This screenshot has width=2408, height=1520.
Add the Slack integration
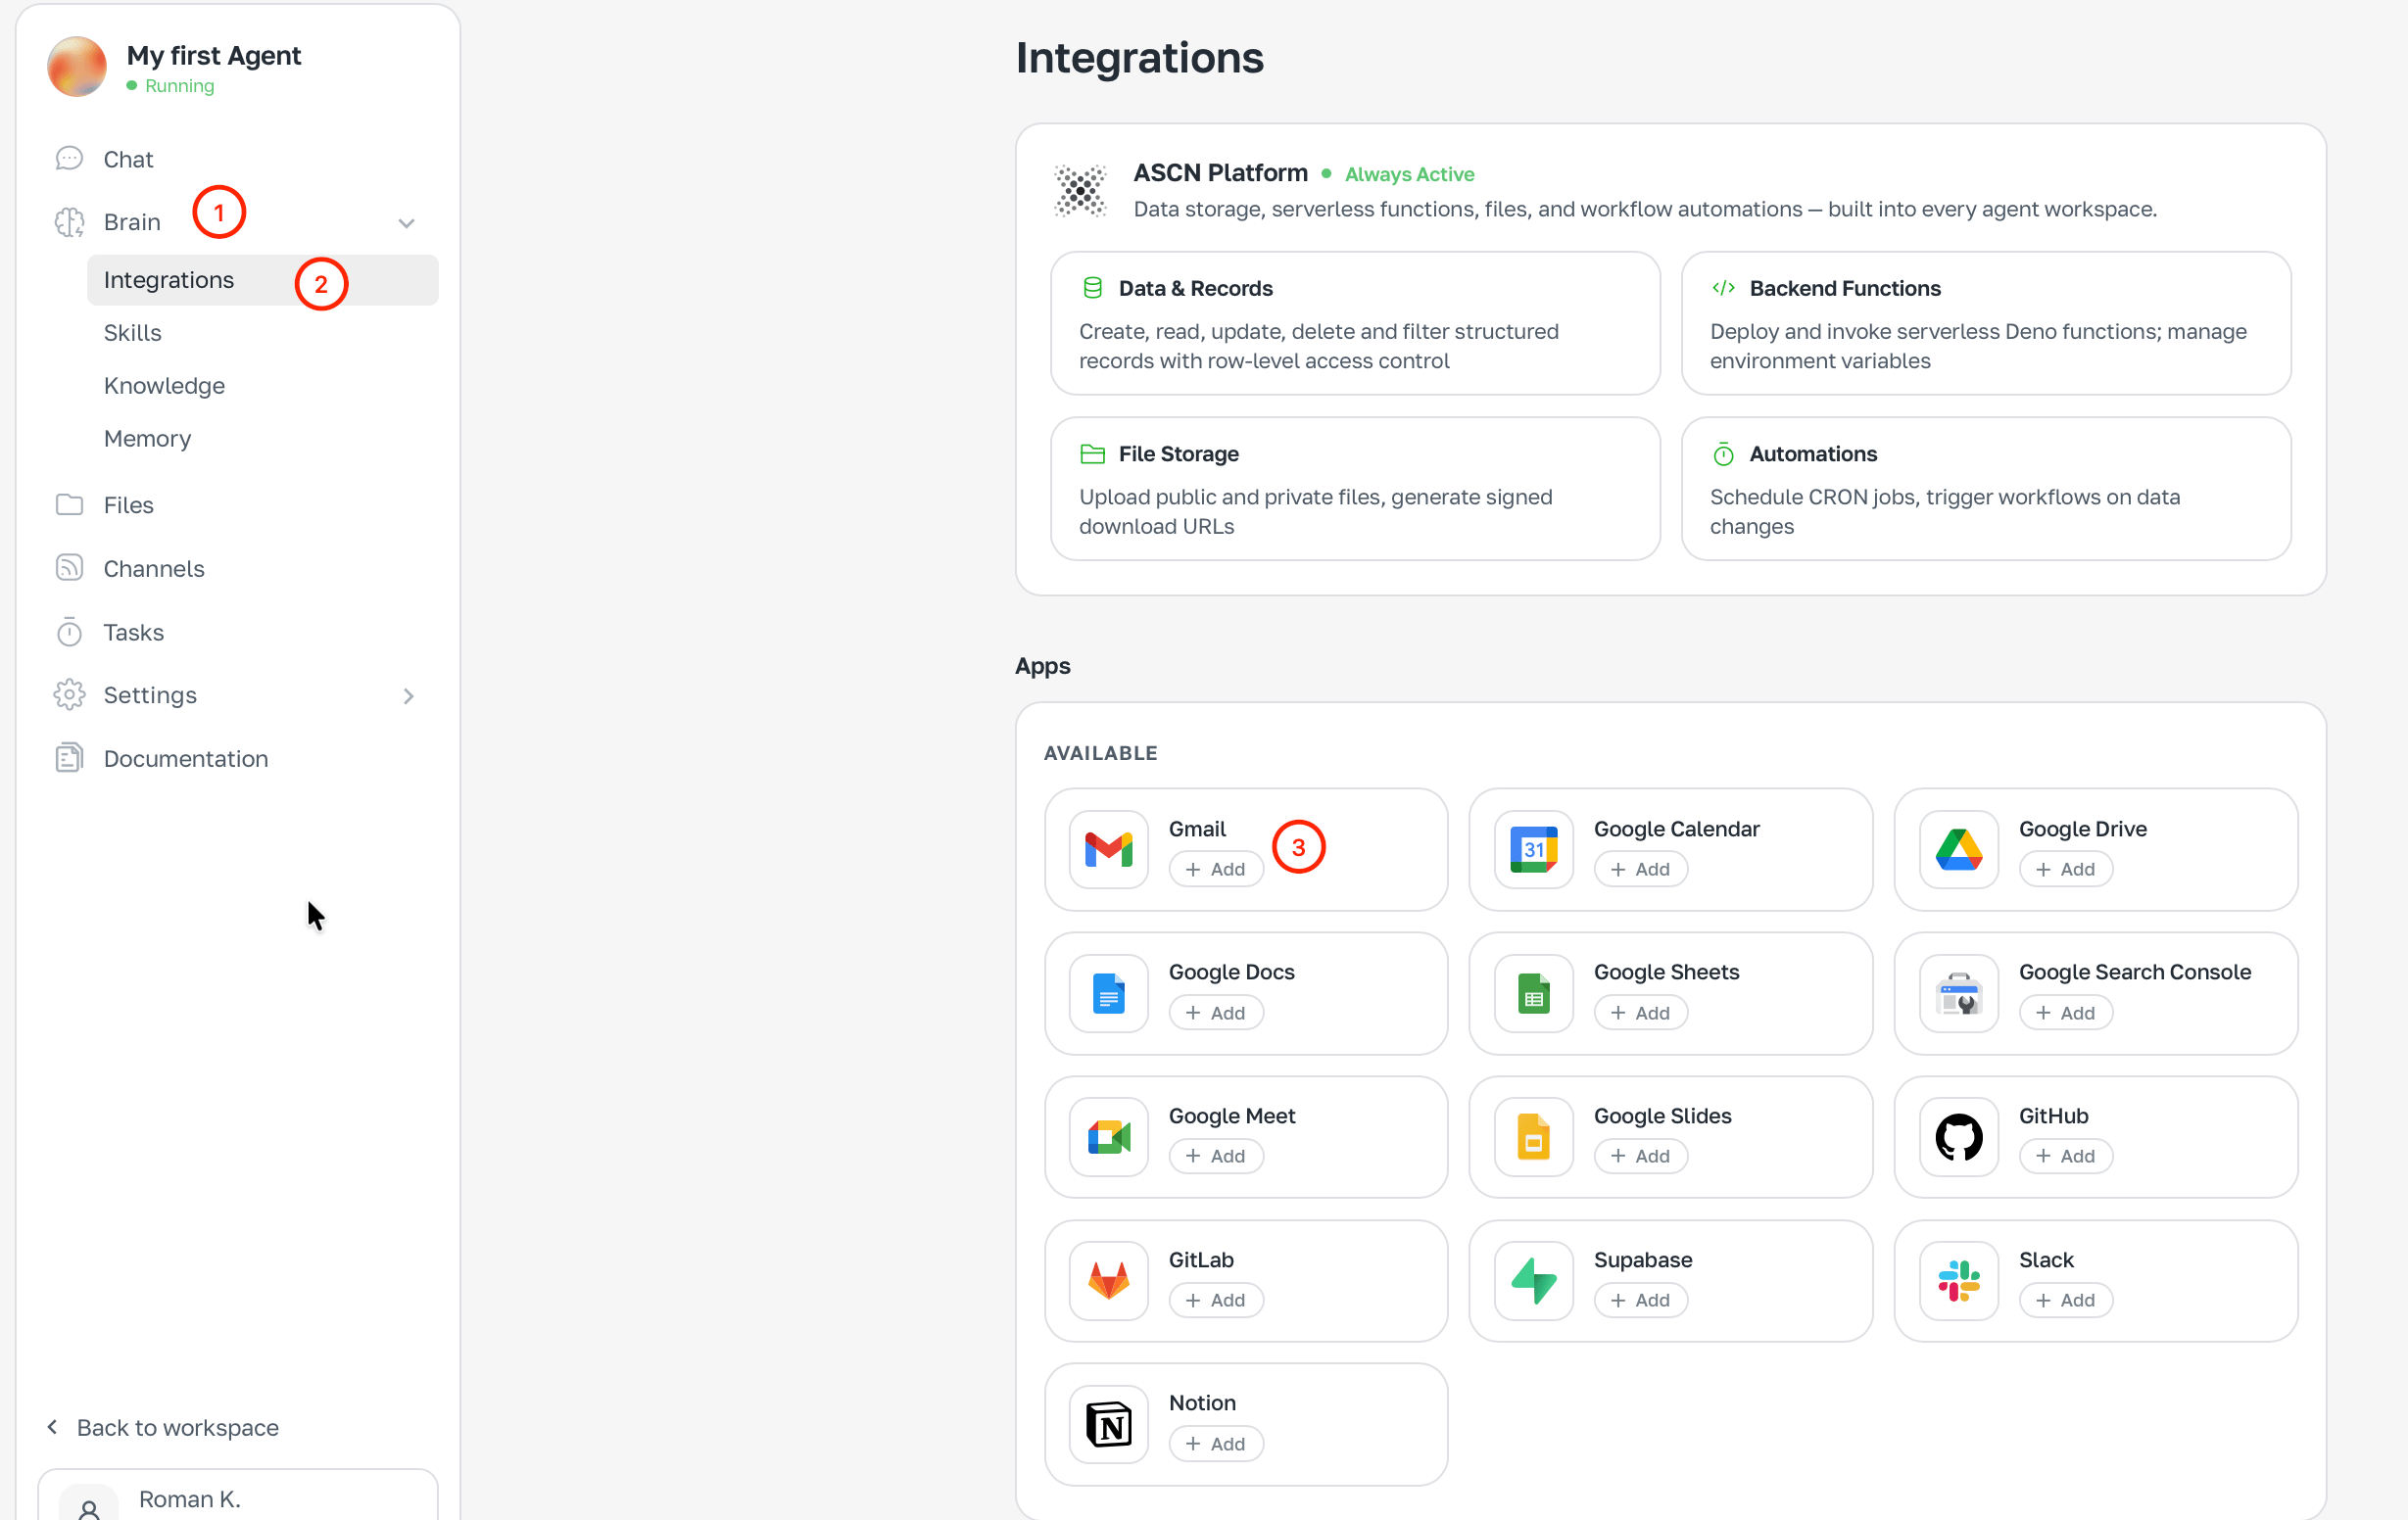click(2065, 1300)
